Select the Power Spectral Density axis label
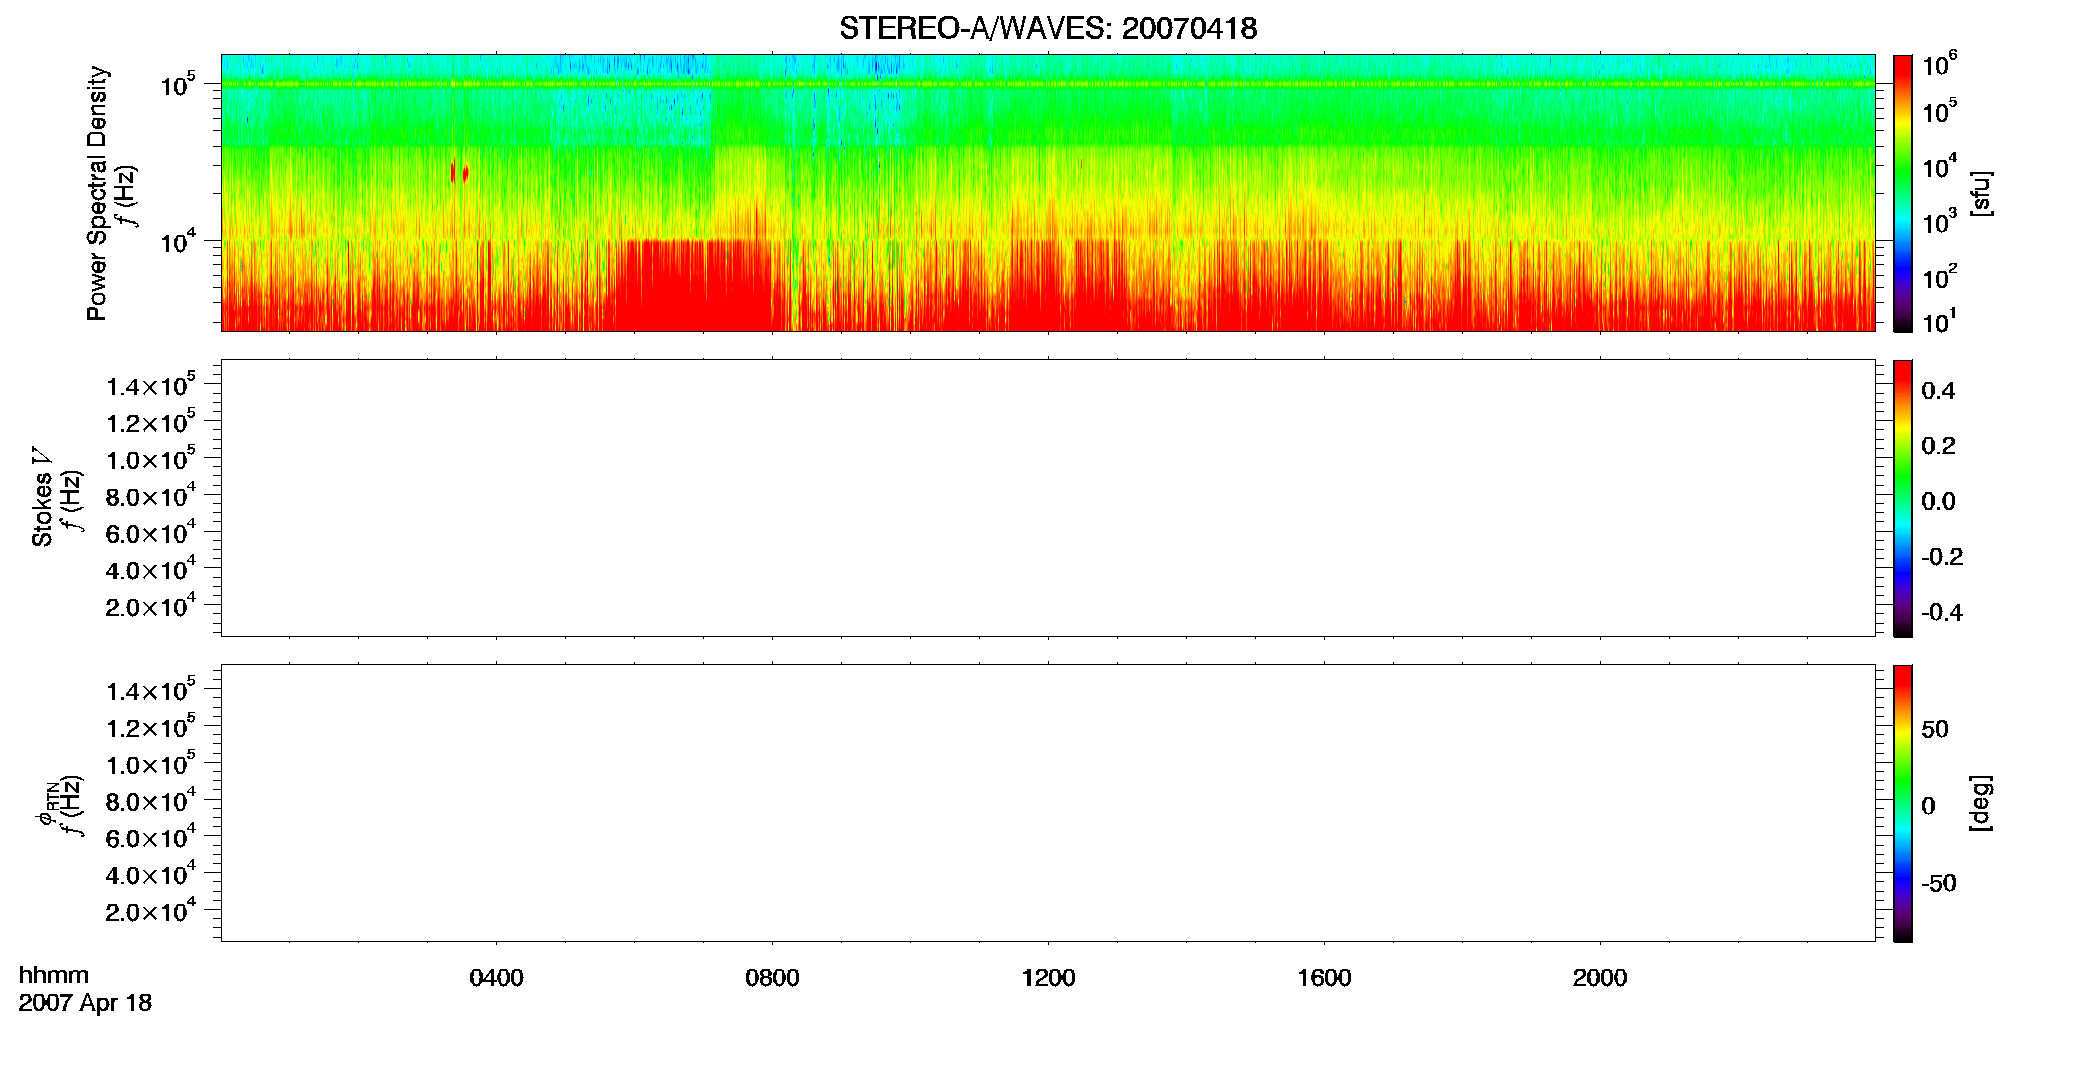This screenshot has height=1080, width=2096. coord(97,193)
